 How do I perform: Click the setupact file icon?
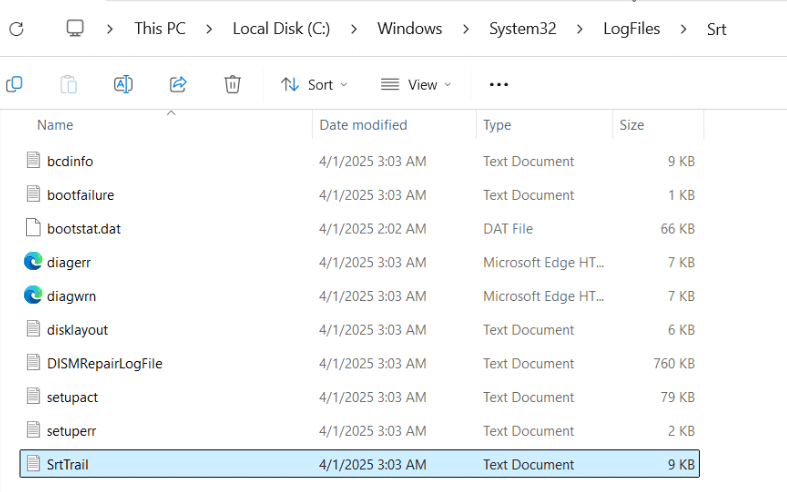tap(34, 397)
